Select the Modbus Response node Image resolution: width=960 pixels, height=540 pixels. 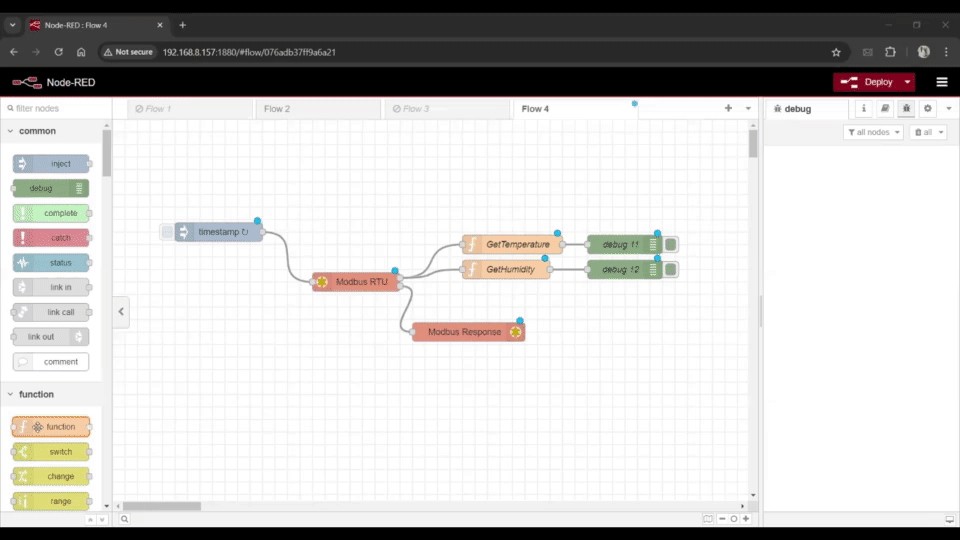click(469, 332)
